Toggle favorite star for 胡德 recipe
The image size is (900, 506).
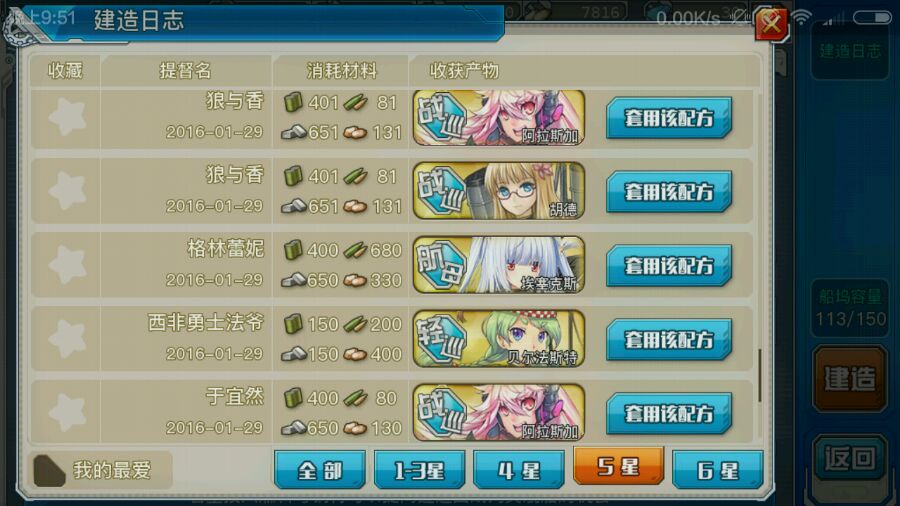click(x=67, y=190)
